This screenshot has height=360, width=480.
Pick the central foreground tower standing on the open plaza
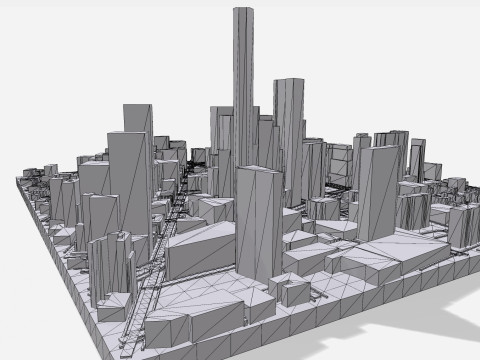point(259,225)
